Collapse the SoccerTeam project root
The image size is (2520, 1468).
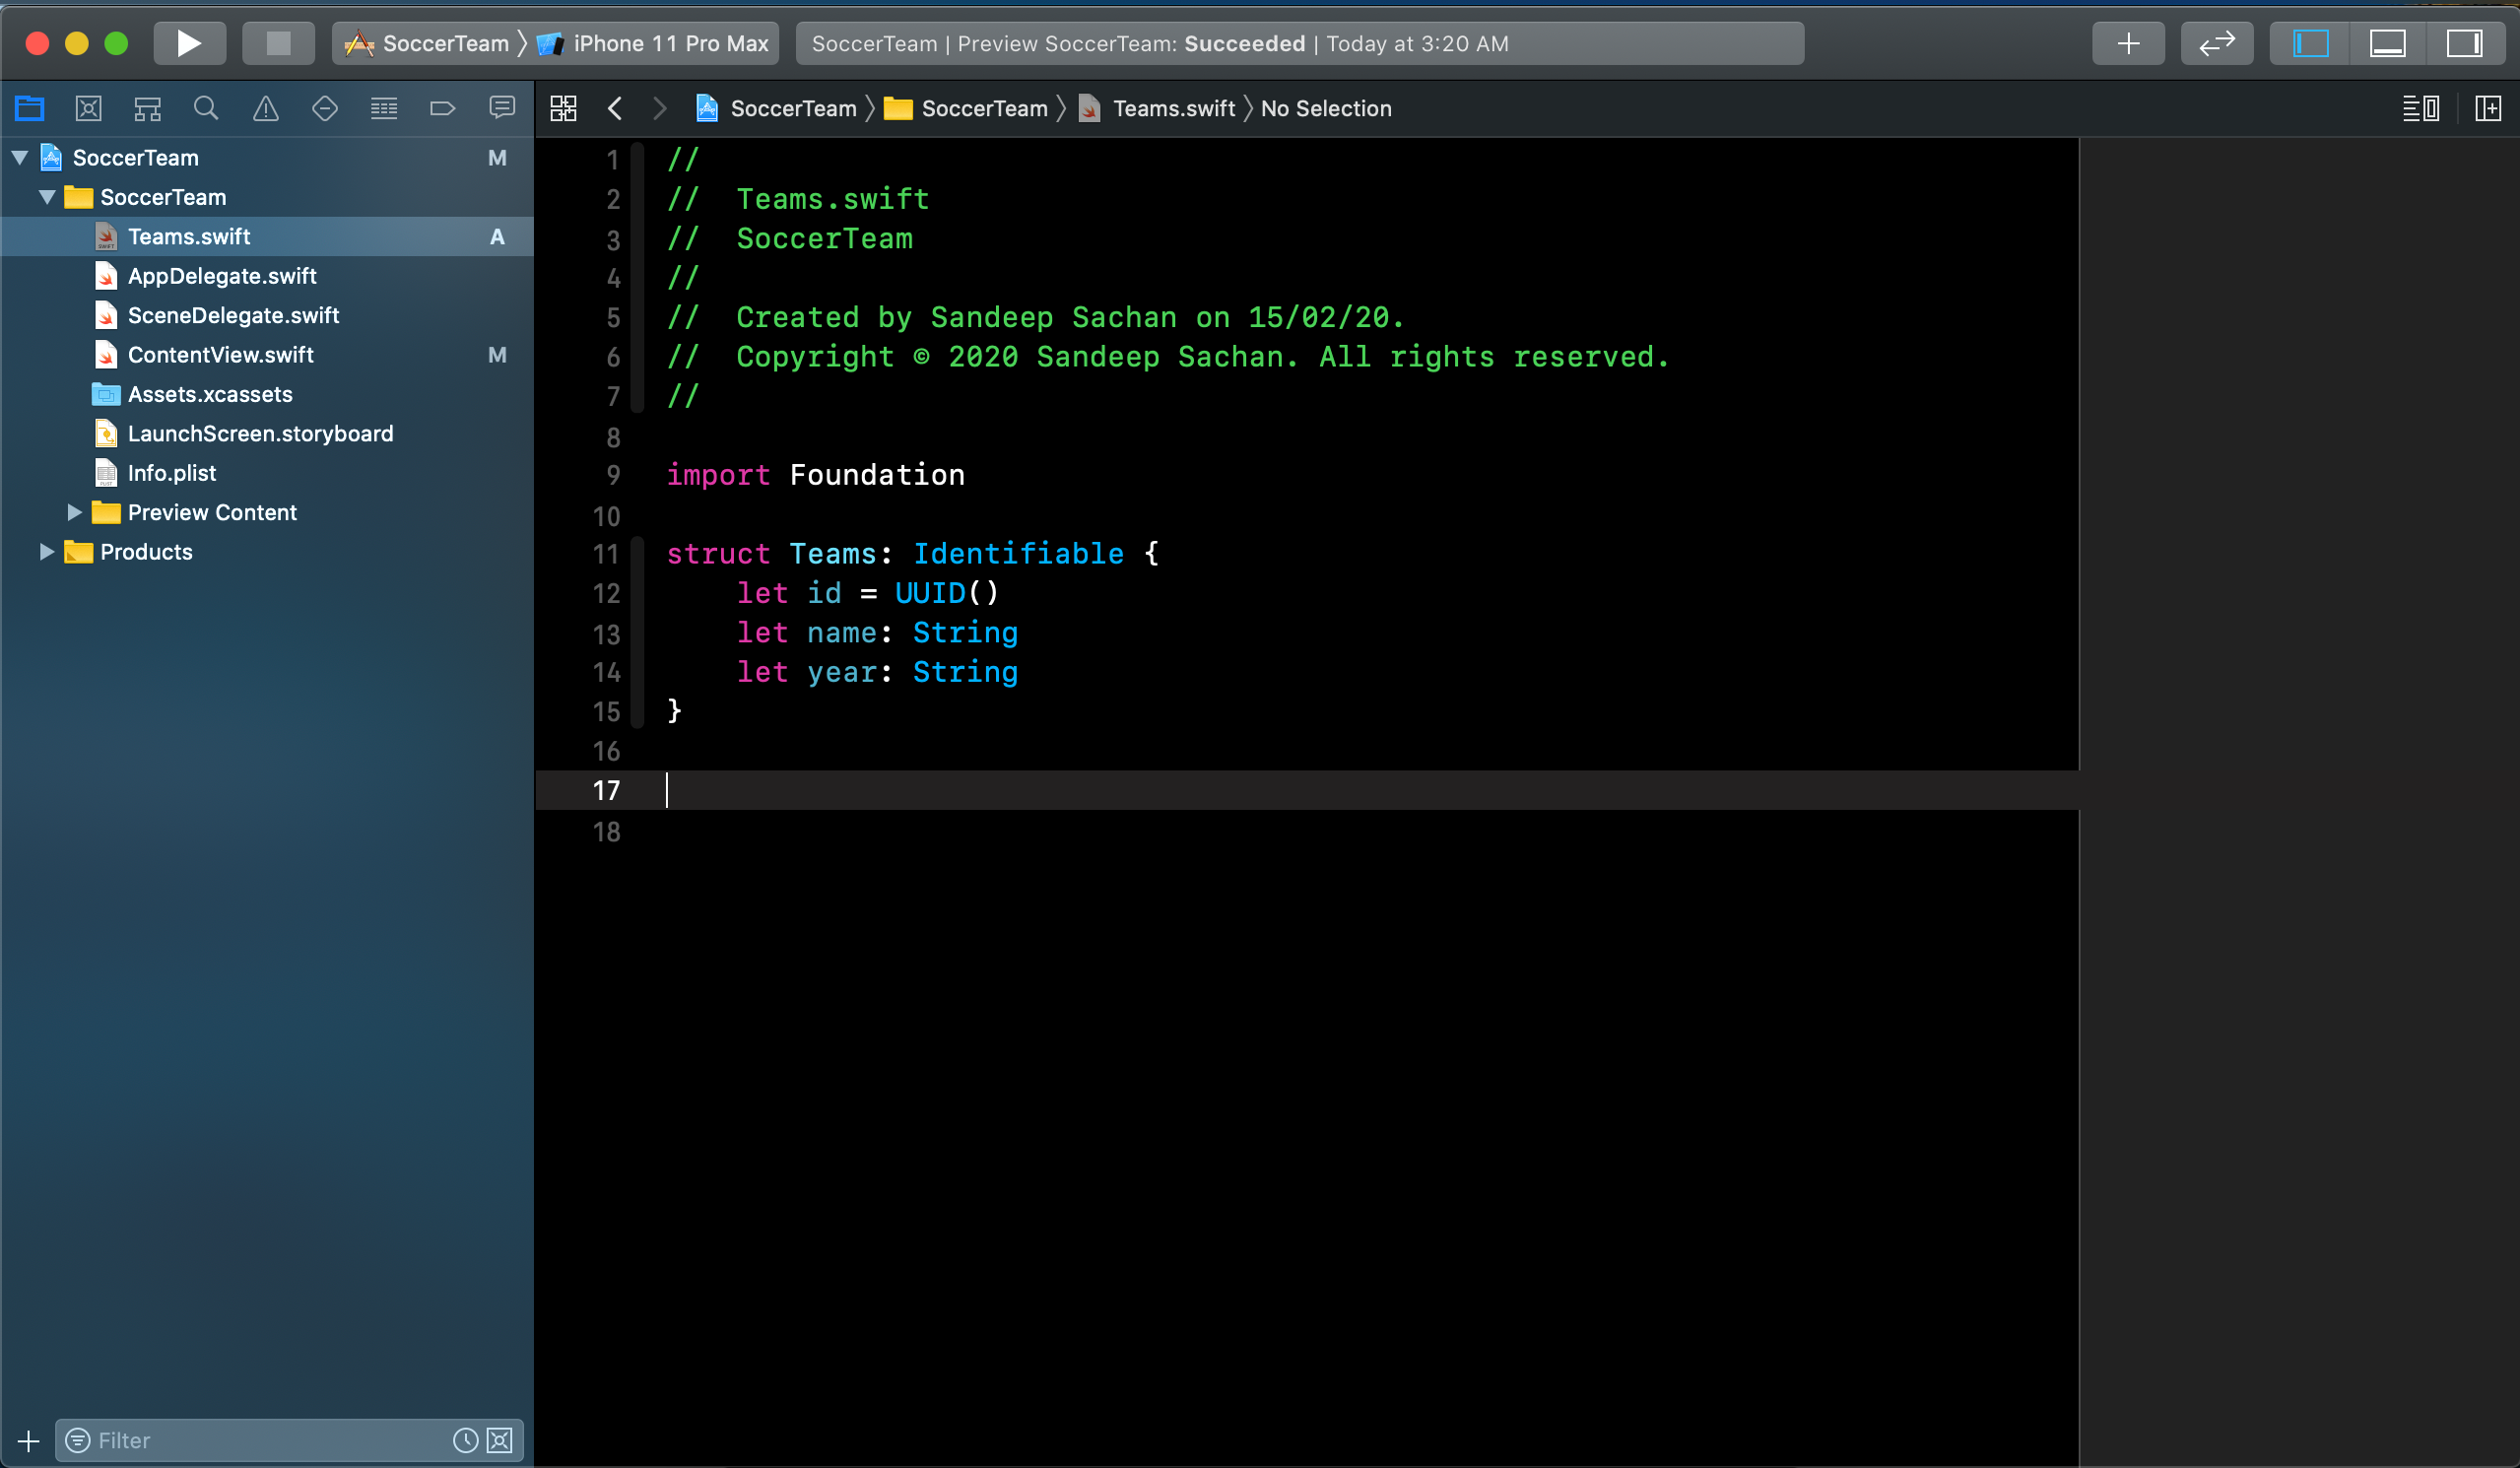point(19,158)
